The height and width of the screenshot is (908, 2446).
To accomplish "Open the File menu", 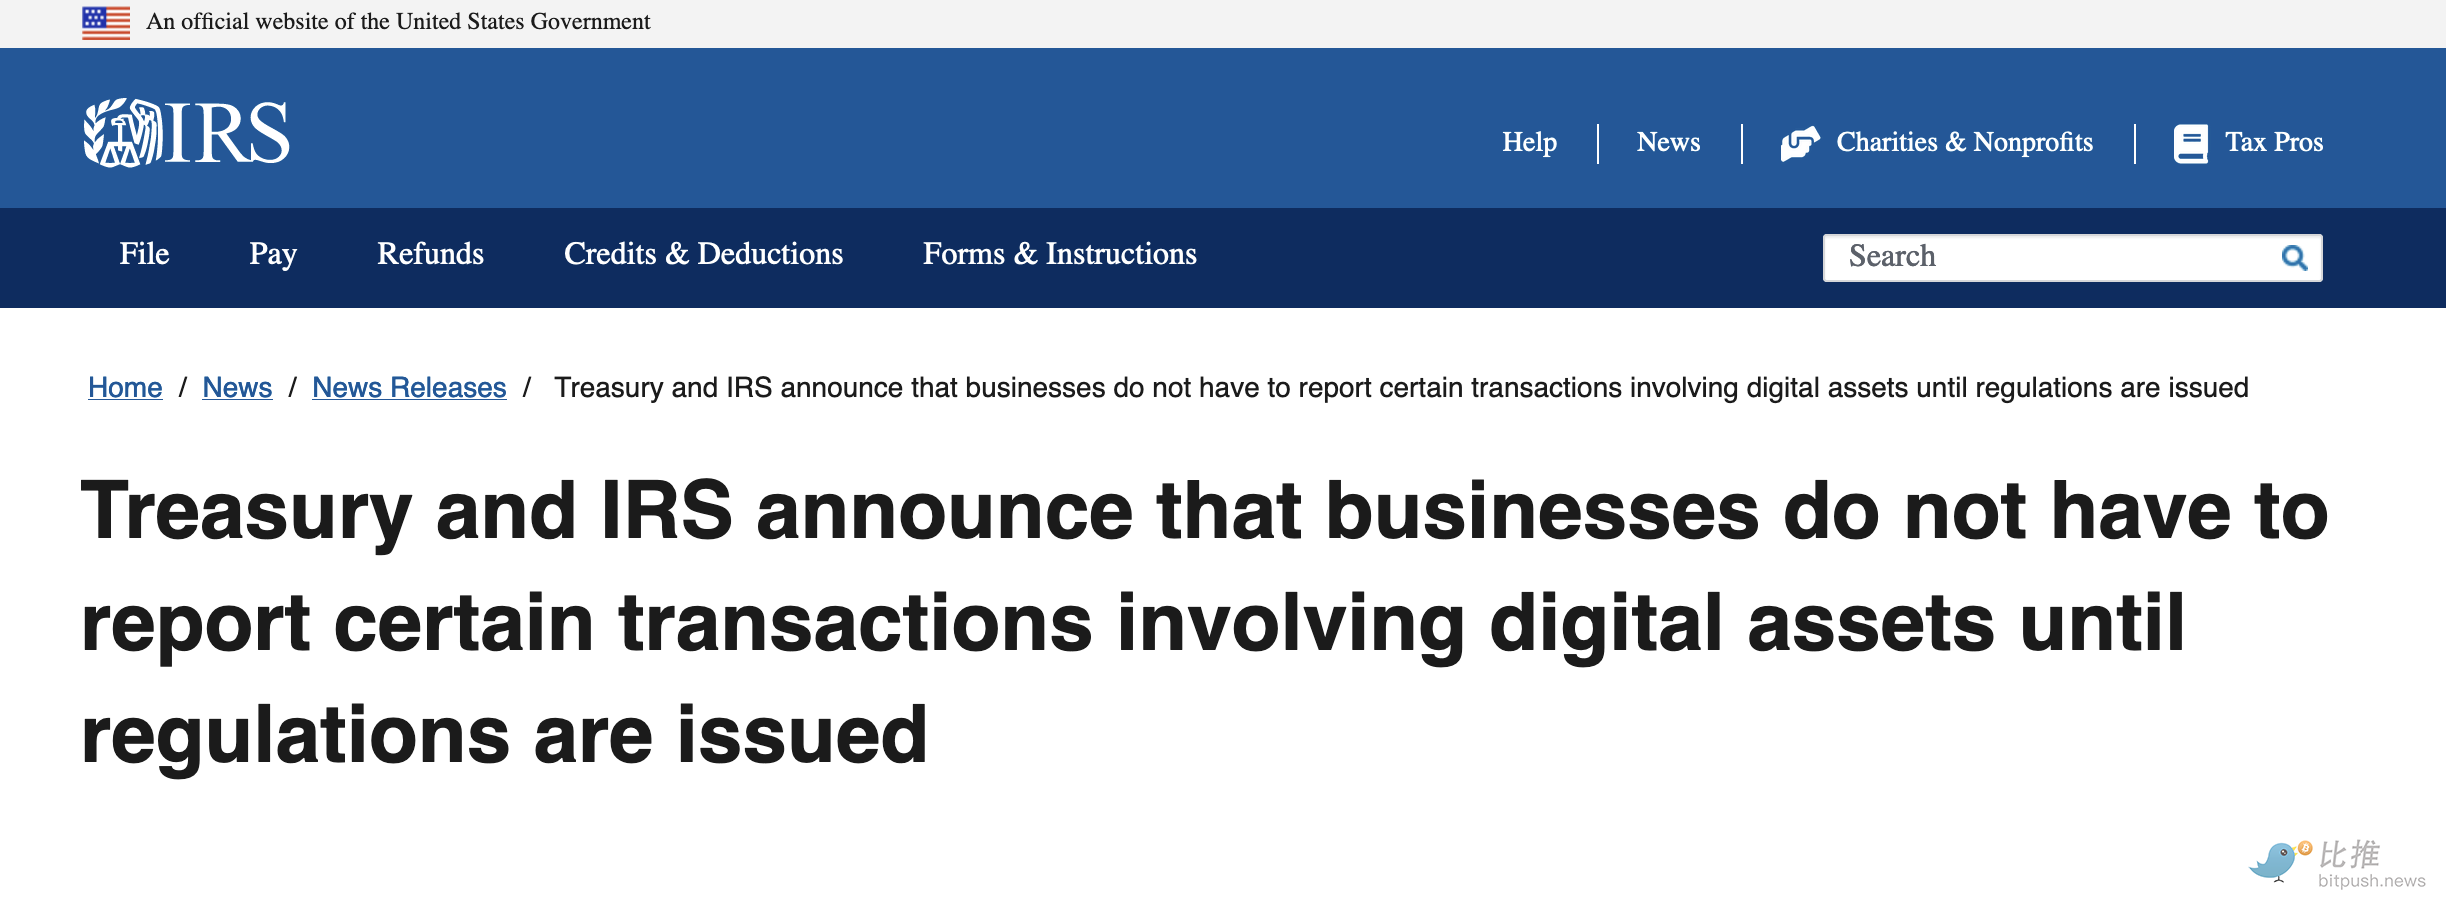I will click(144, 254).
